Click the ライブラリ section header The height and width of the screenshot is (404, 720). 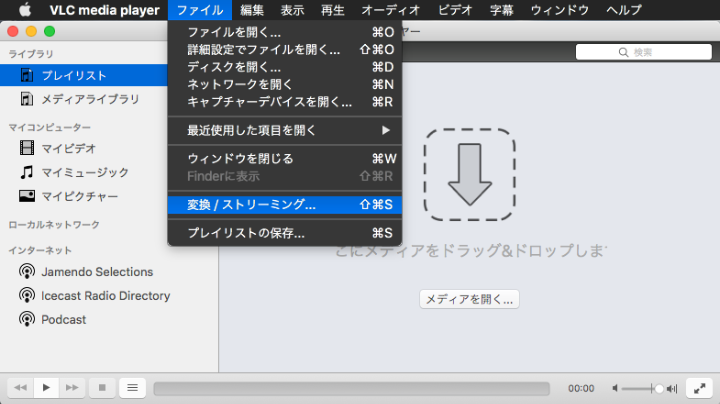tap(31, 54)
